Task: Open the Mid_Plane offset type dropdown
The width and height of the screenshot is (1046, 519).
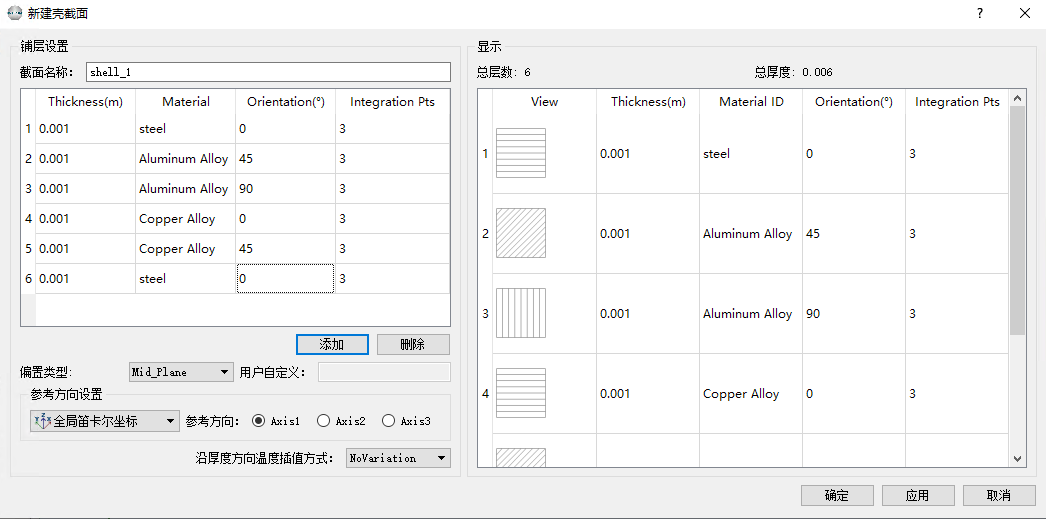Action: pos(180,372)
